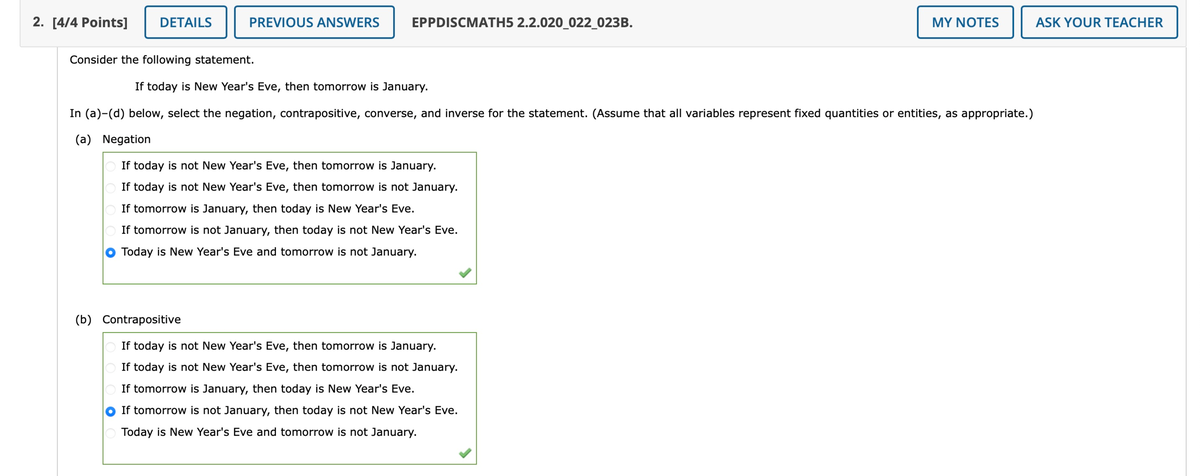The width and height of the screenshot is (1200, 476).
Task: Click the statement 'If today is New Year's Eve, then tomorrow is January'
Action: tap(281, 87)
